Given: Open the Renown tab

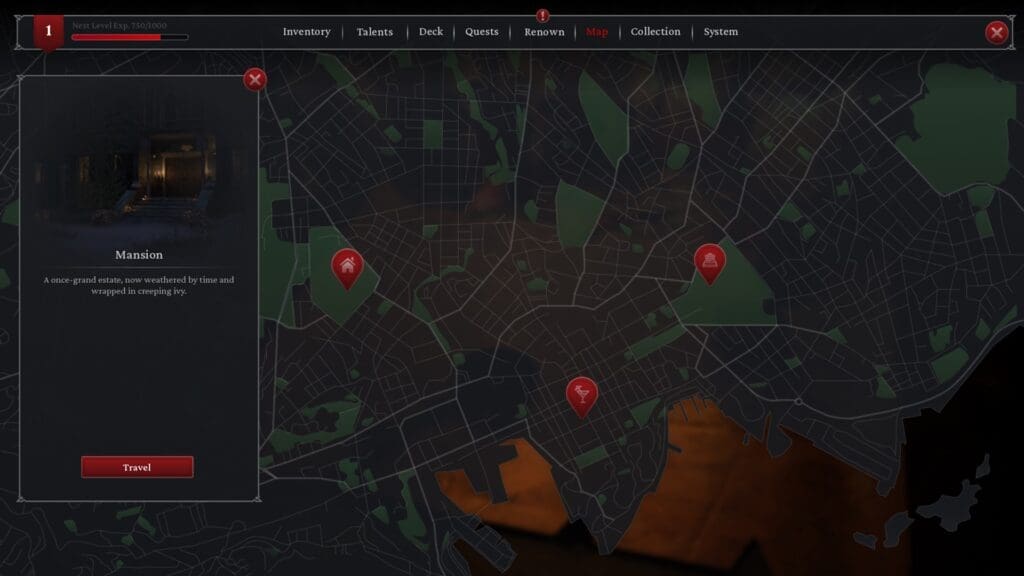Looking at the screenshot, I should (544, 32).
